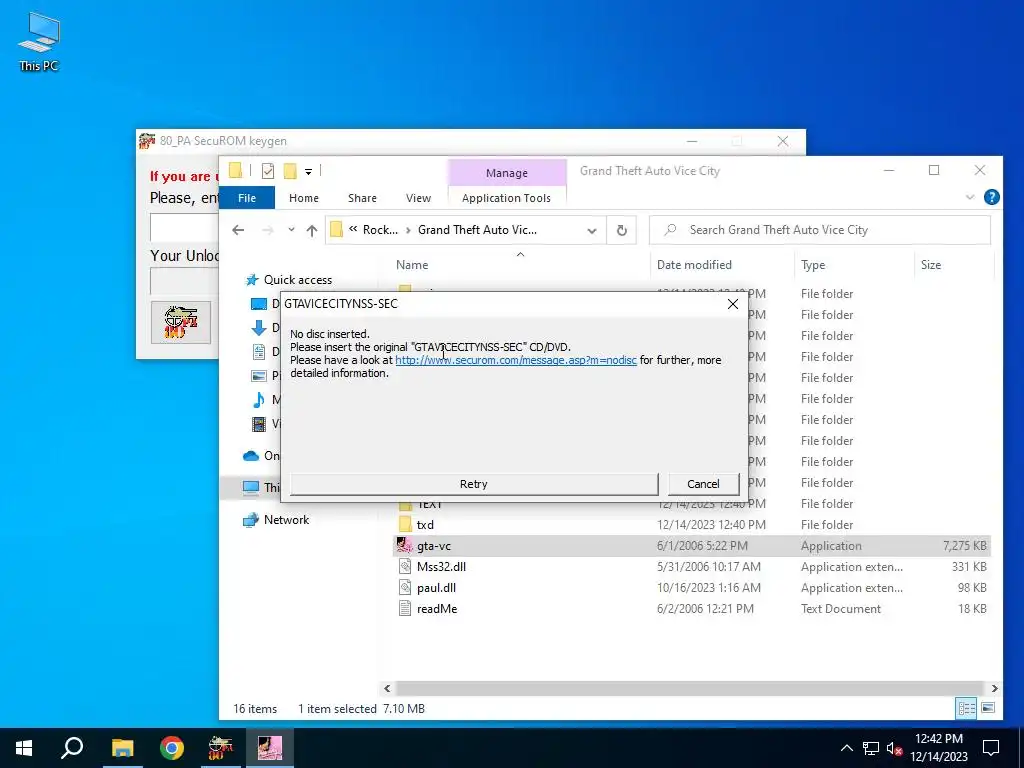Show hidden tray icons
The width and height of the screenshot is (1024, 768).
point(846,748)
